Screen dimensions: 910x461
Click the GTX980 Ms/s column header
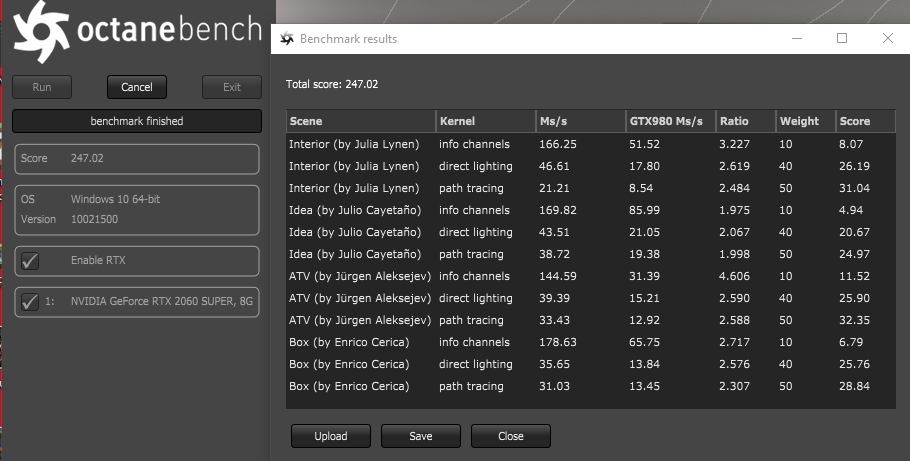[x=669, y=121]
